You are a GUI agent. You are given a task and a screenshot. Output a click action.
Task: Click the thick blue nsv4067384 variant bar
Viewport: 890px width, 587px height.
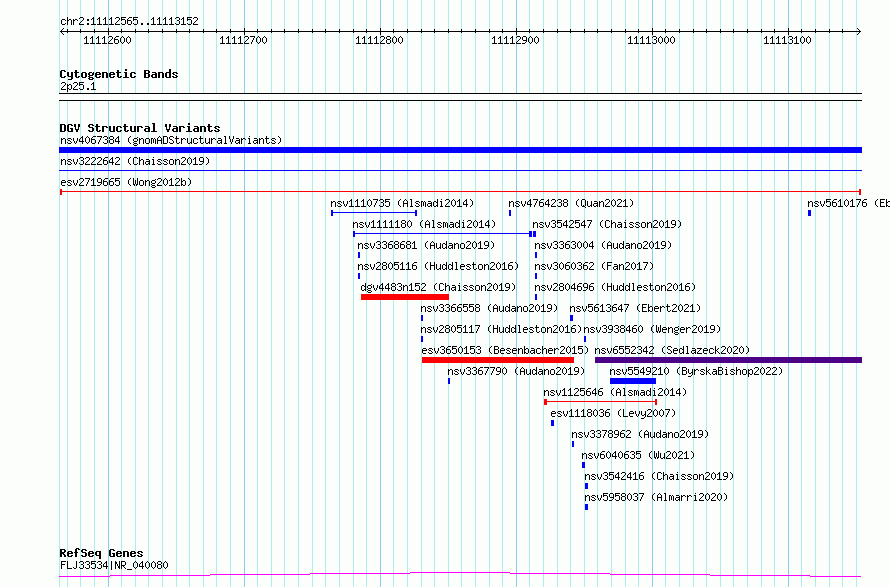[460, 150]
